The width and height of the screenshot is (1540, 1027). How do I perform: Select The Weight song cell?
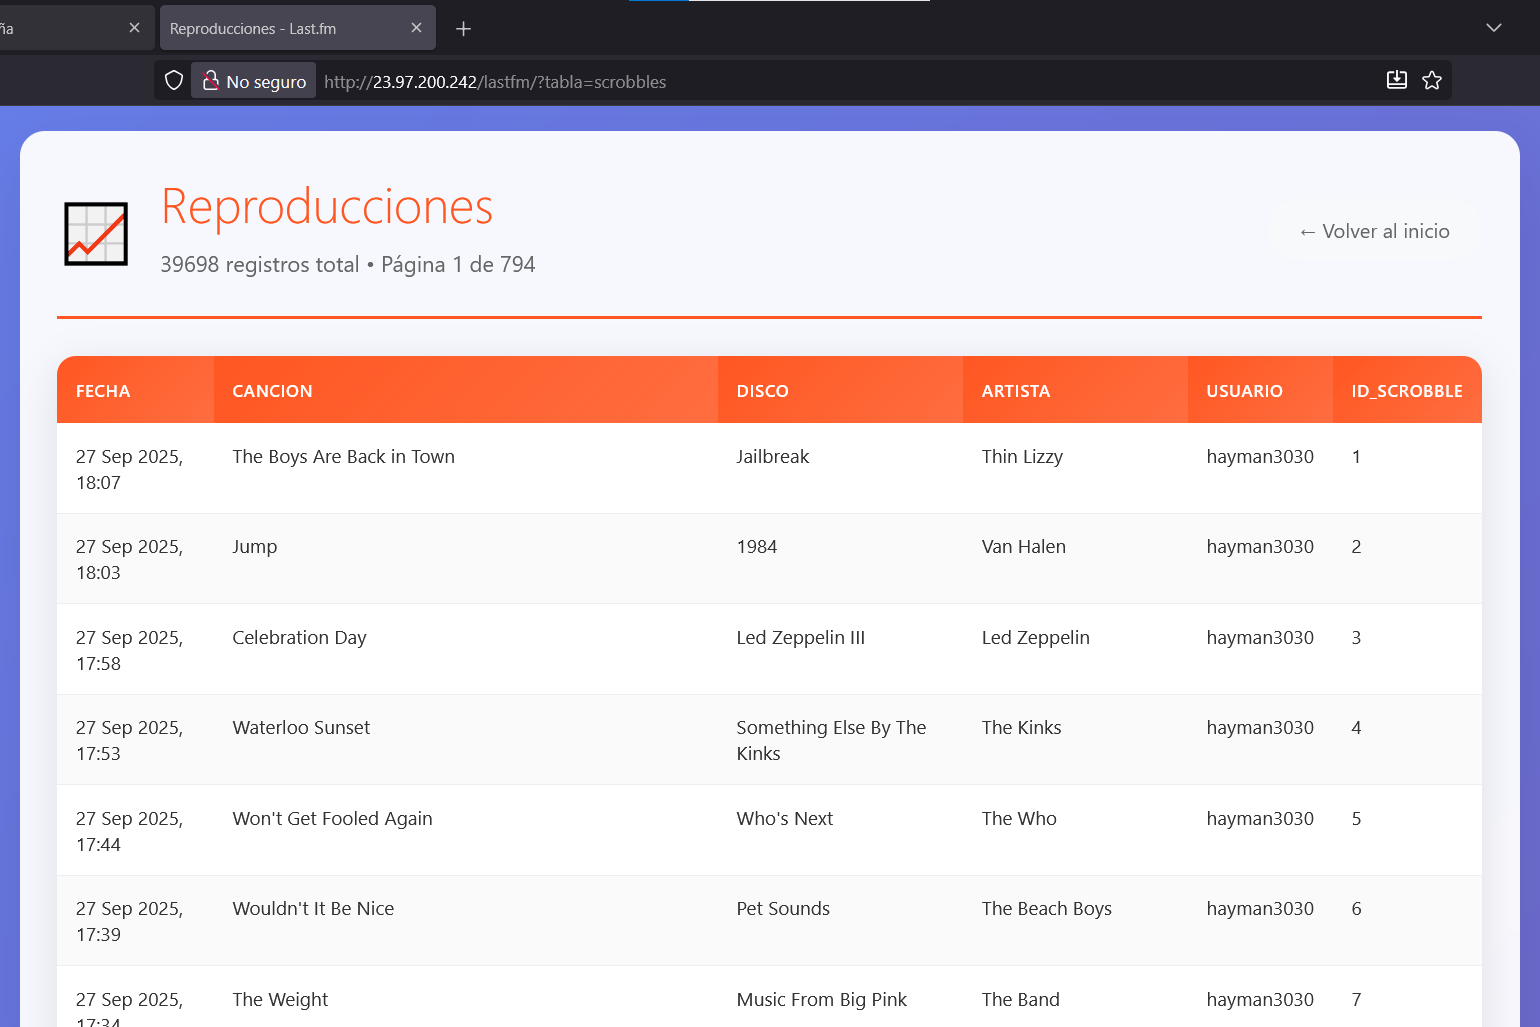[280, 1000]
